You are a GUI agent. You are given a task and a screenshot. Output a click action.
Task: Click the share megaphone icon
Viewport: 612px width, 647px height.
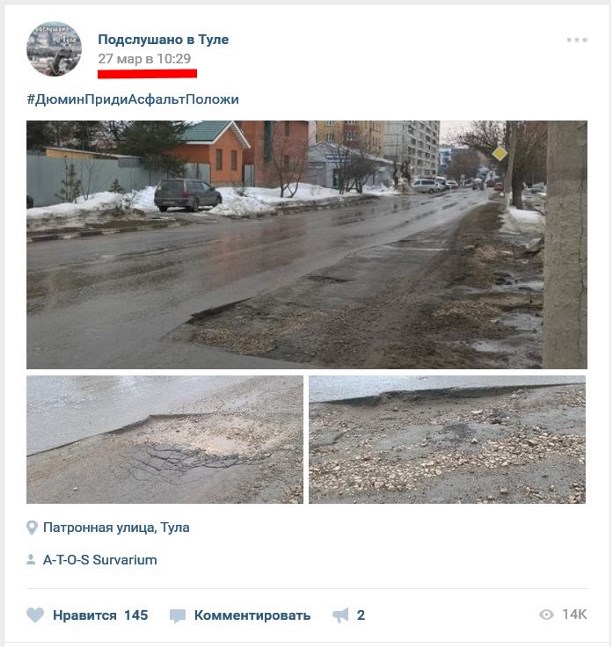pos(340,615)
